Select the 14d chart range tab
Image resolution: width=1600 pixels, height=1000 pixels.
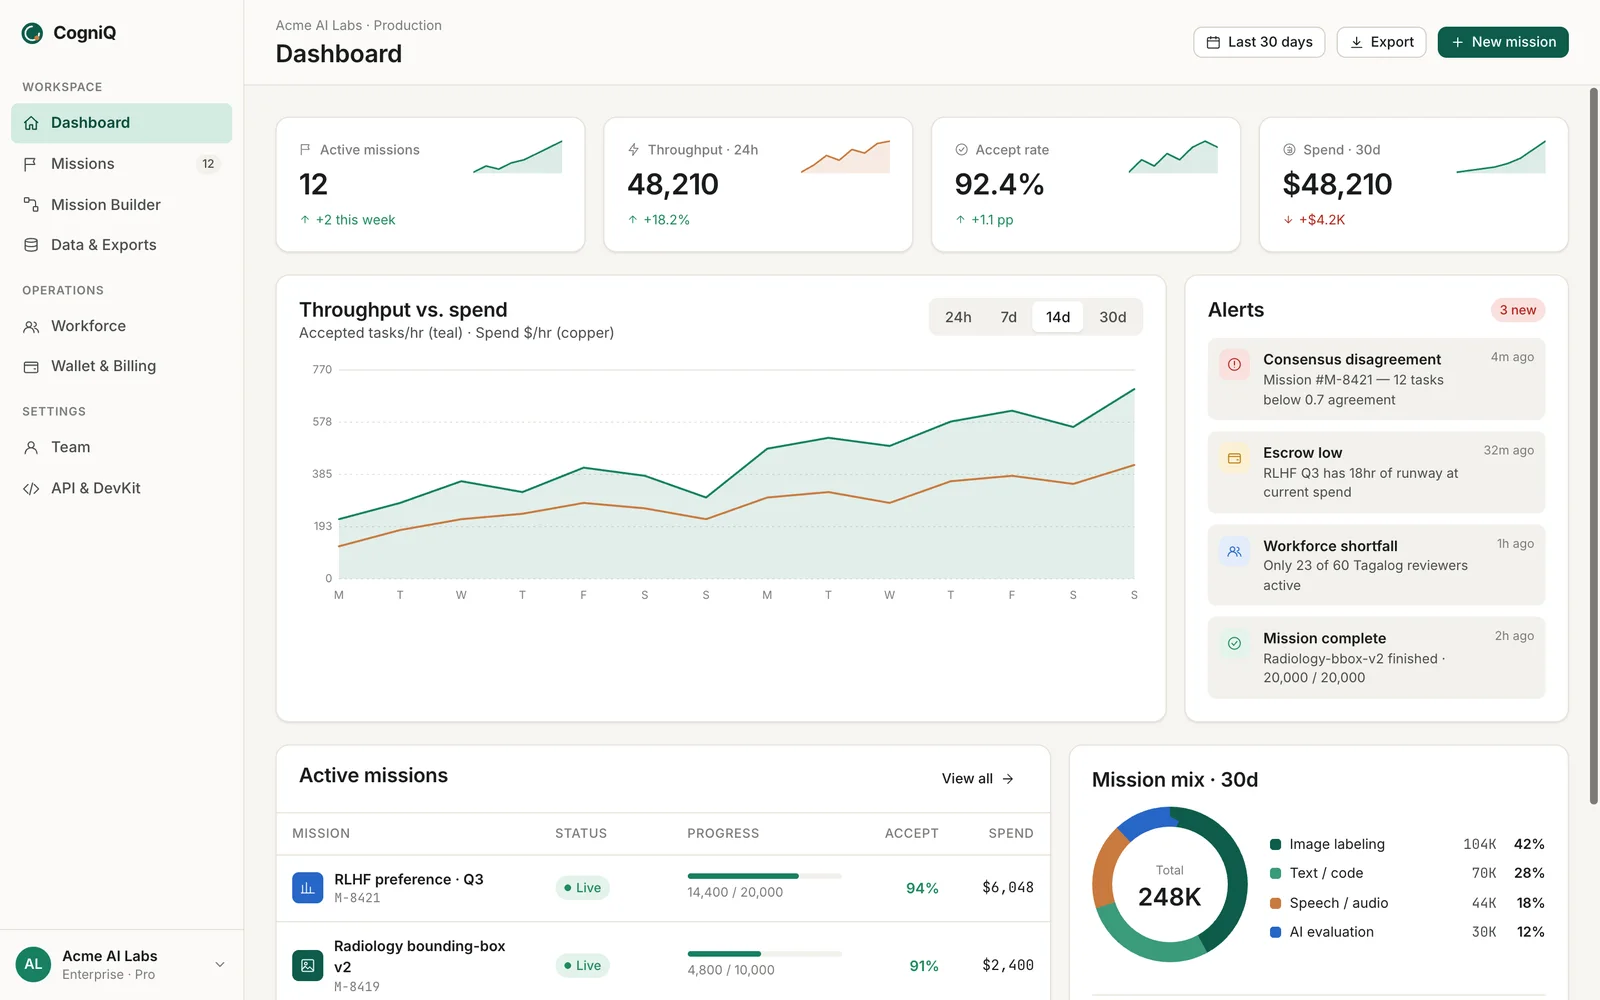pyautogui.click(x=1058, y=317)
